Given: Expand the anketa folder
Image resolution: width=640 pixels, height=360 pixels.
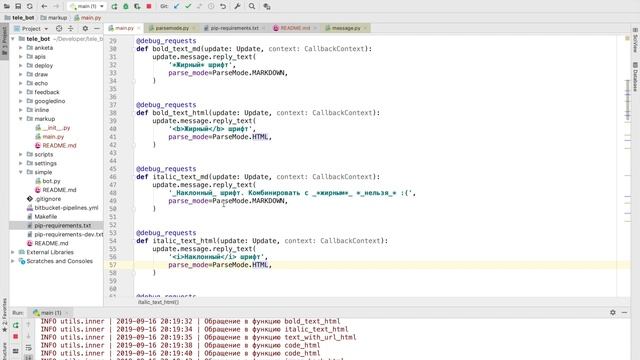Looking at the screenshot, I should pyautogui.click(x=21, y=48).
